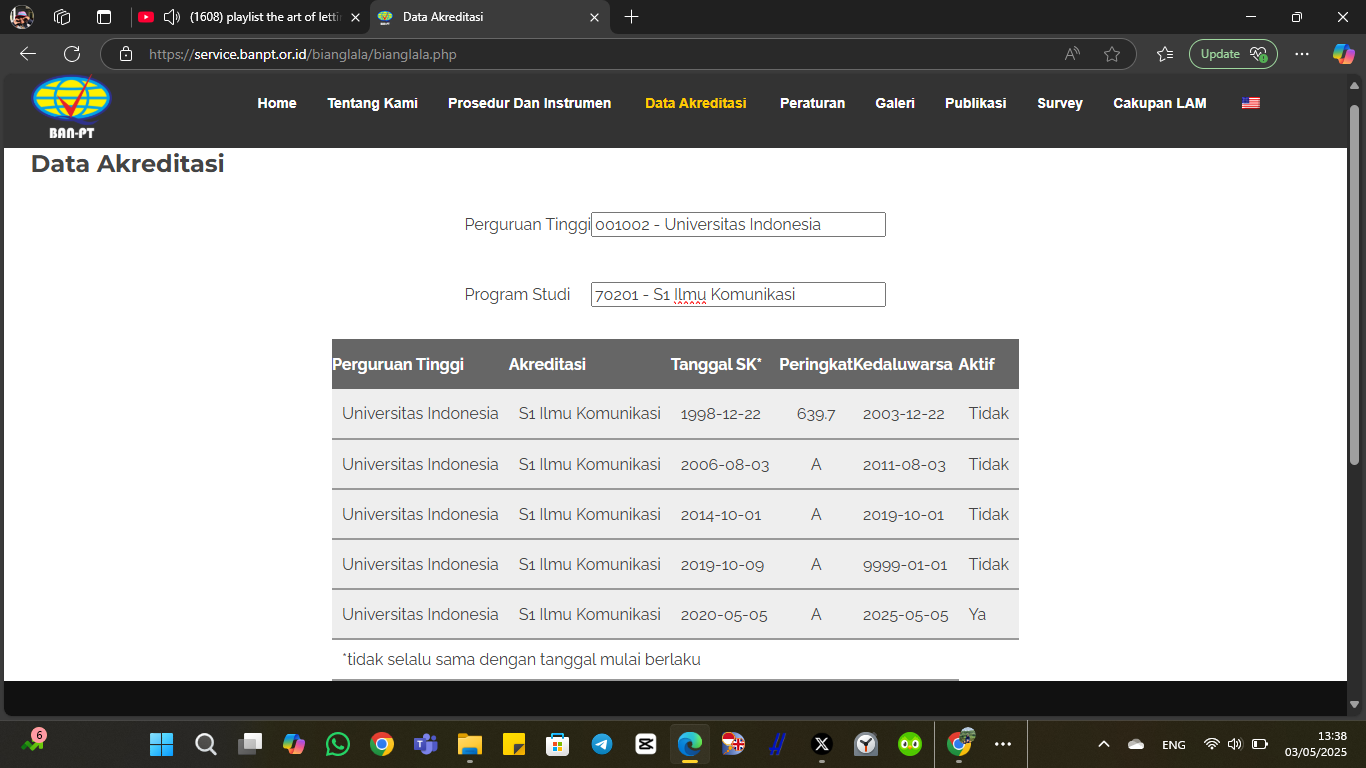
Task: Open the Peraturan menu
Action: [812, 103]
